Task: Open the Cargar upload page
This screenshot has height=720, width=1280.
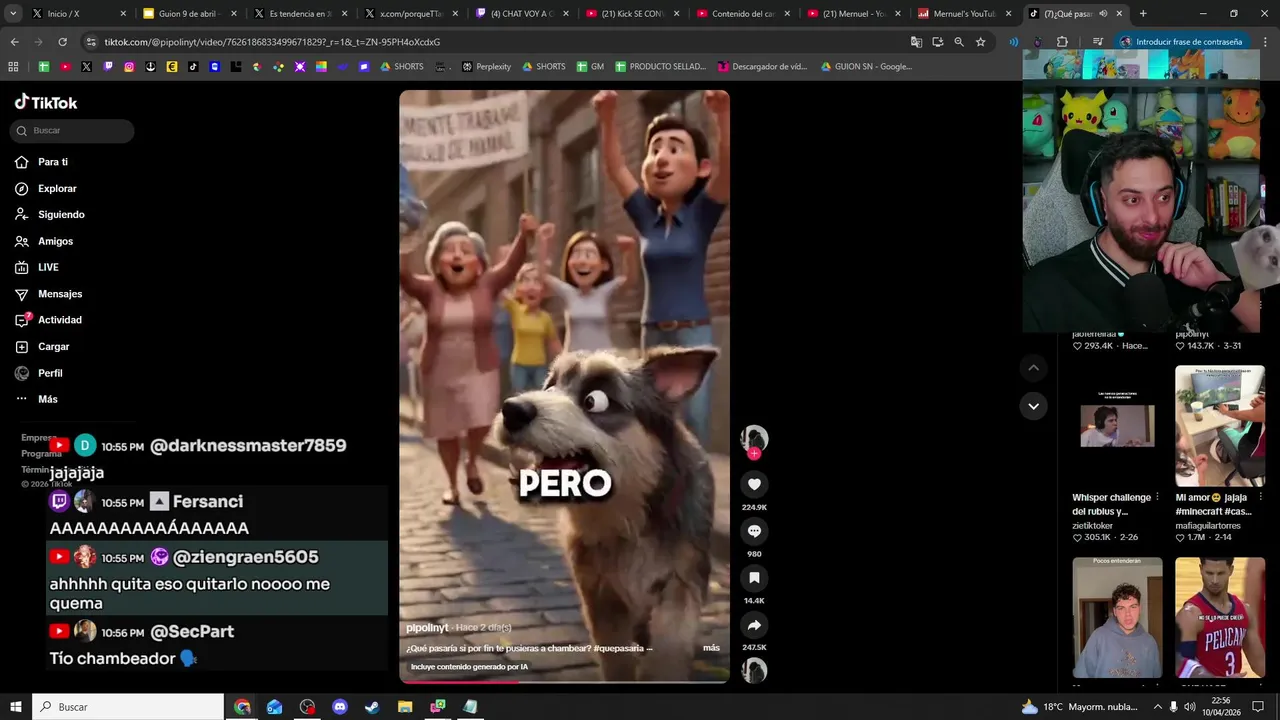Action: tap(41, 347)
